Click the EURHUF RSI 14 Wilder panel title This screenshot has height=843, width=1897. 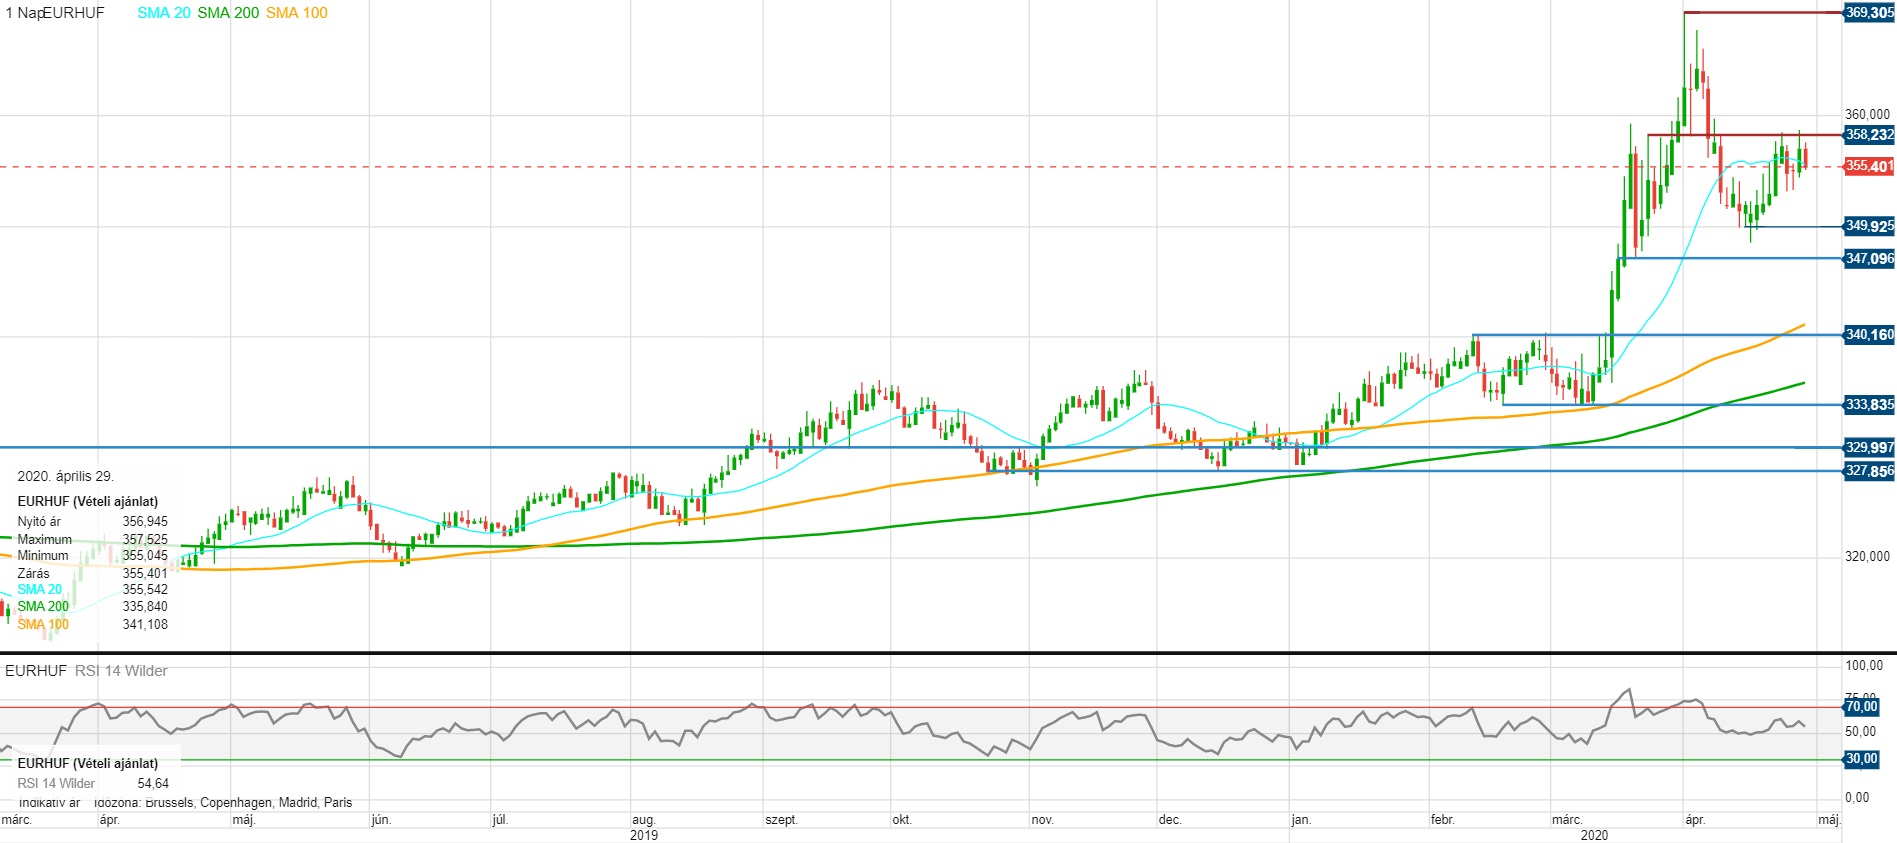click(x=86, y=671)
